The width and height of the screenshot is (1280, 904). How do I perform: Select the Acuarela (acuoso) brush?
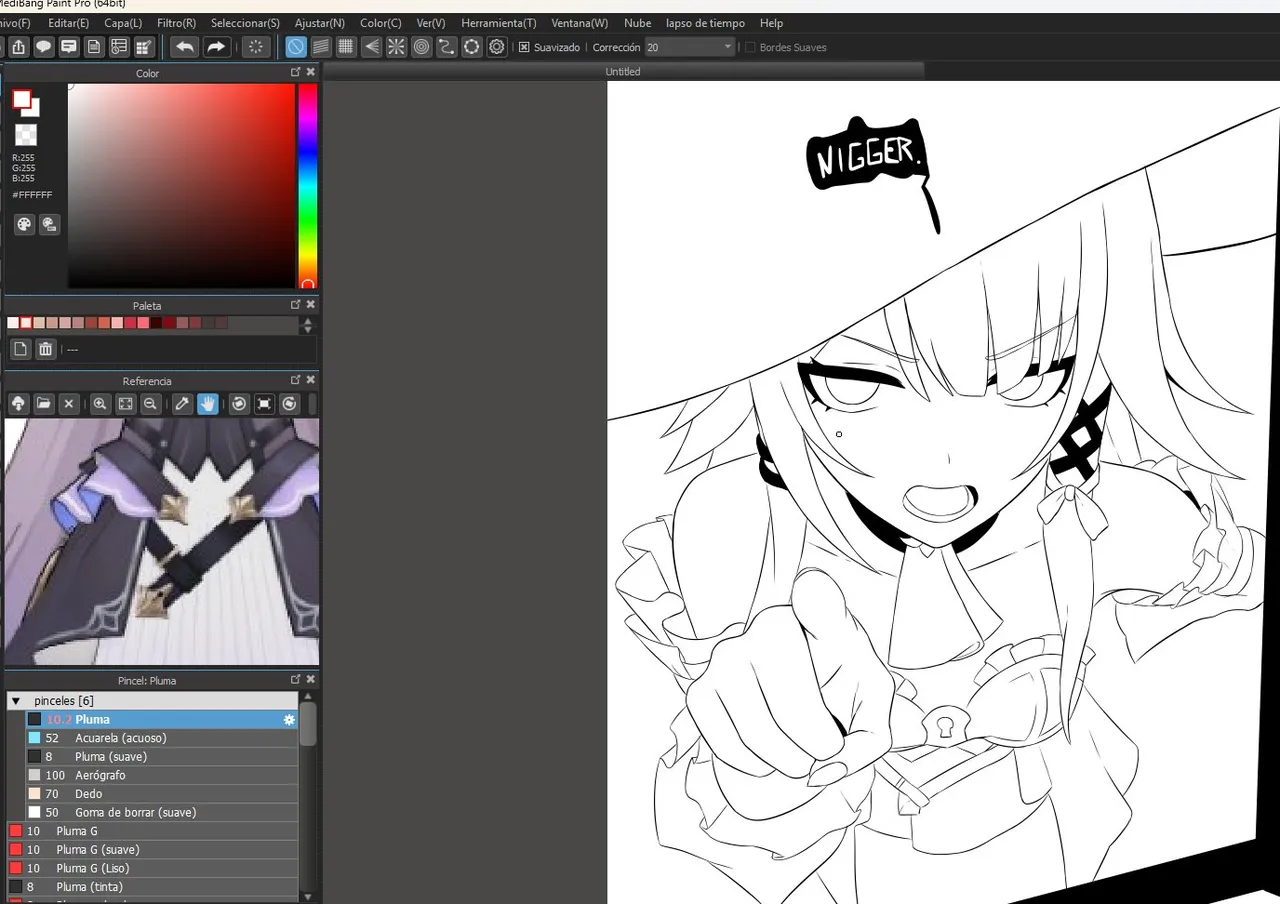(x=120, y=738)
